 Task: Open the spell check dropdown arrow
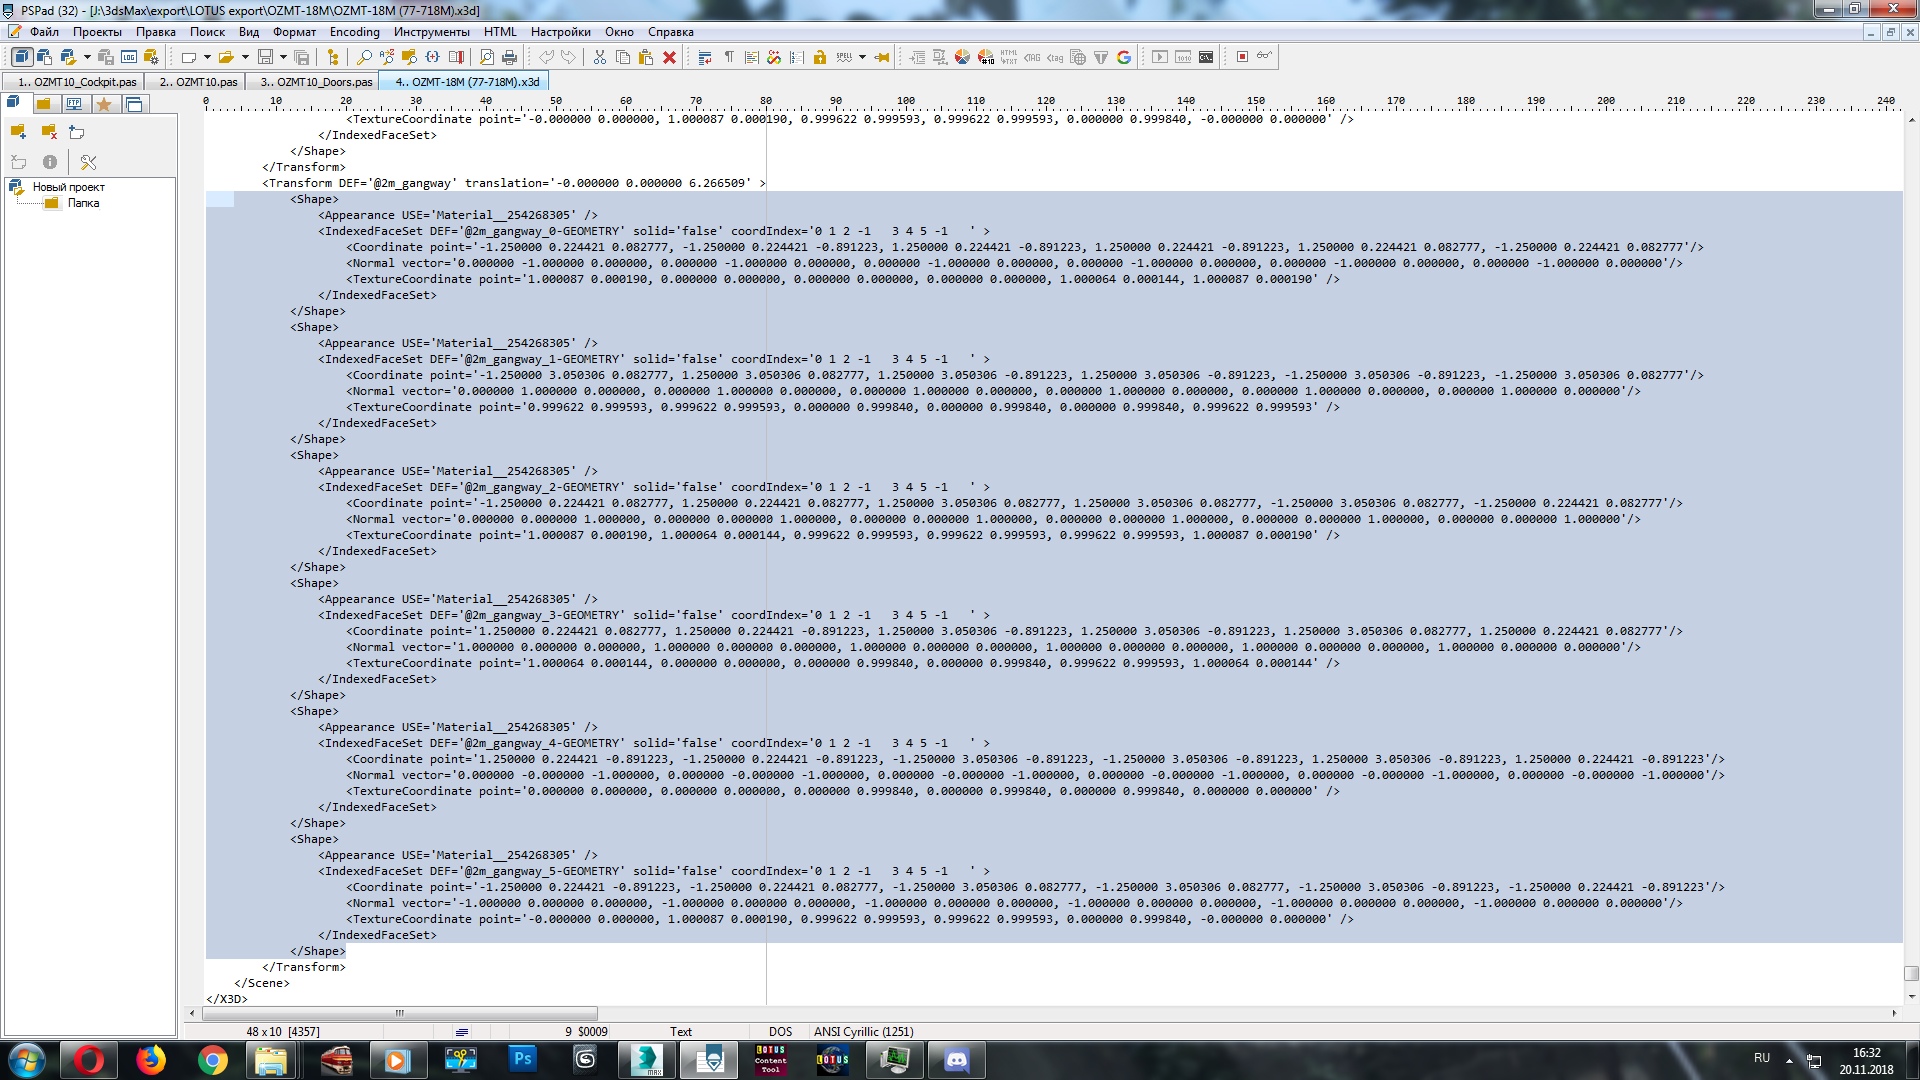click(x=862, y=57)
